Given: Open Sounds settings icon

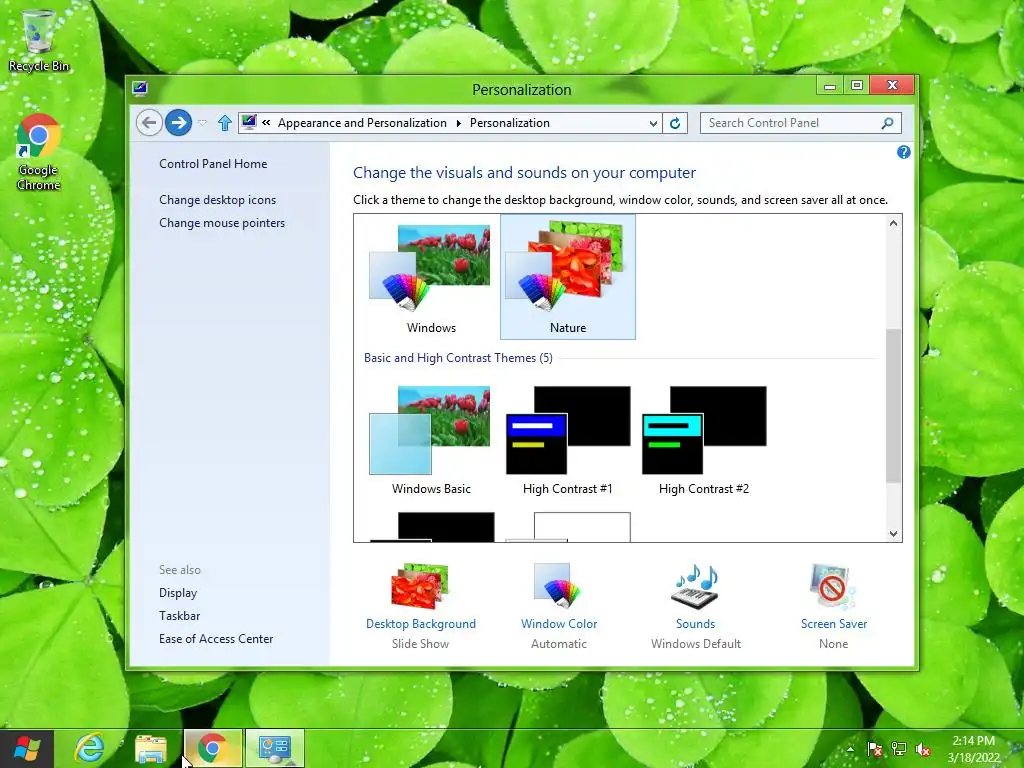Looking at the screenshot, I should (696, 586).
